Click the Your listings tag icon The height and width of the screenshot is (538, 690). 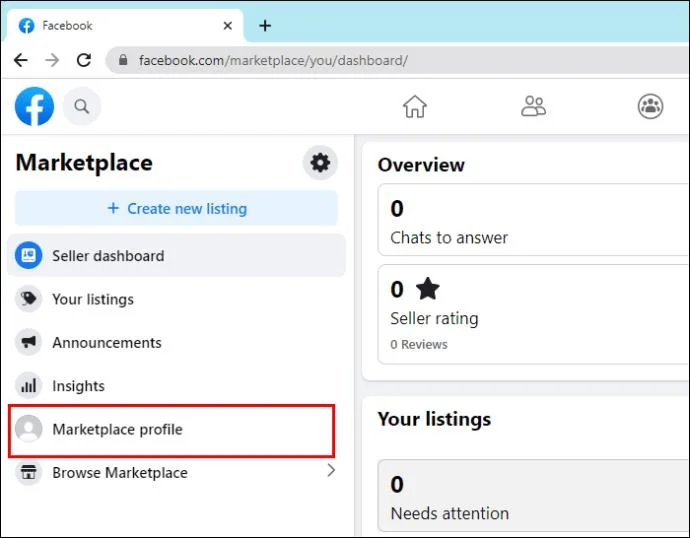tap(29, 299)
